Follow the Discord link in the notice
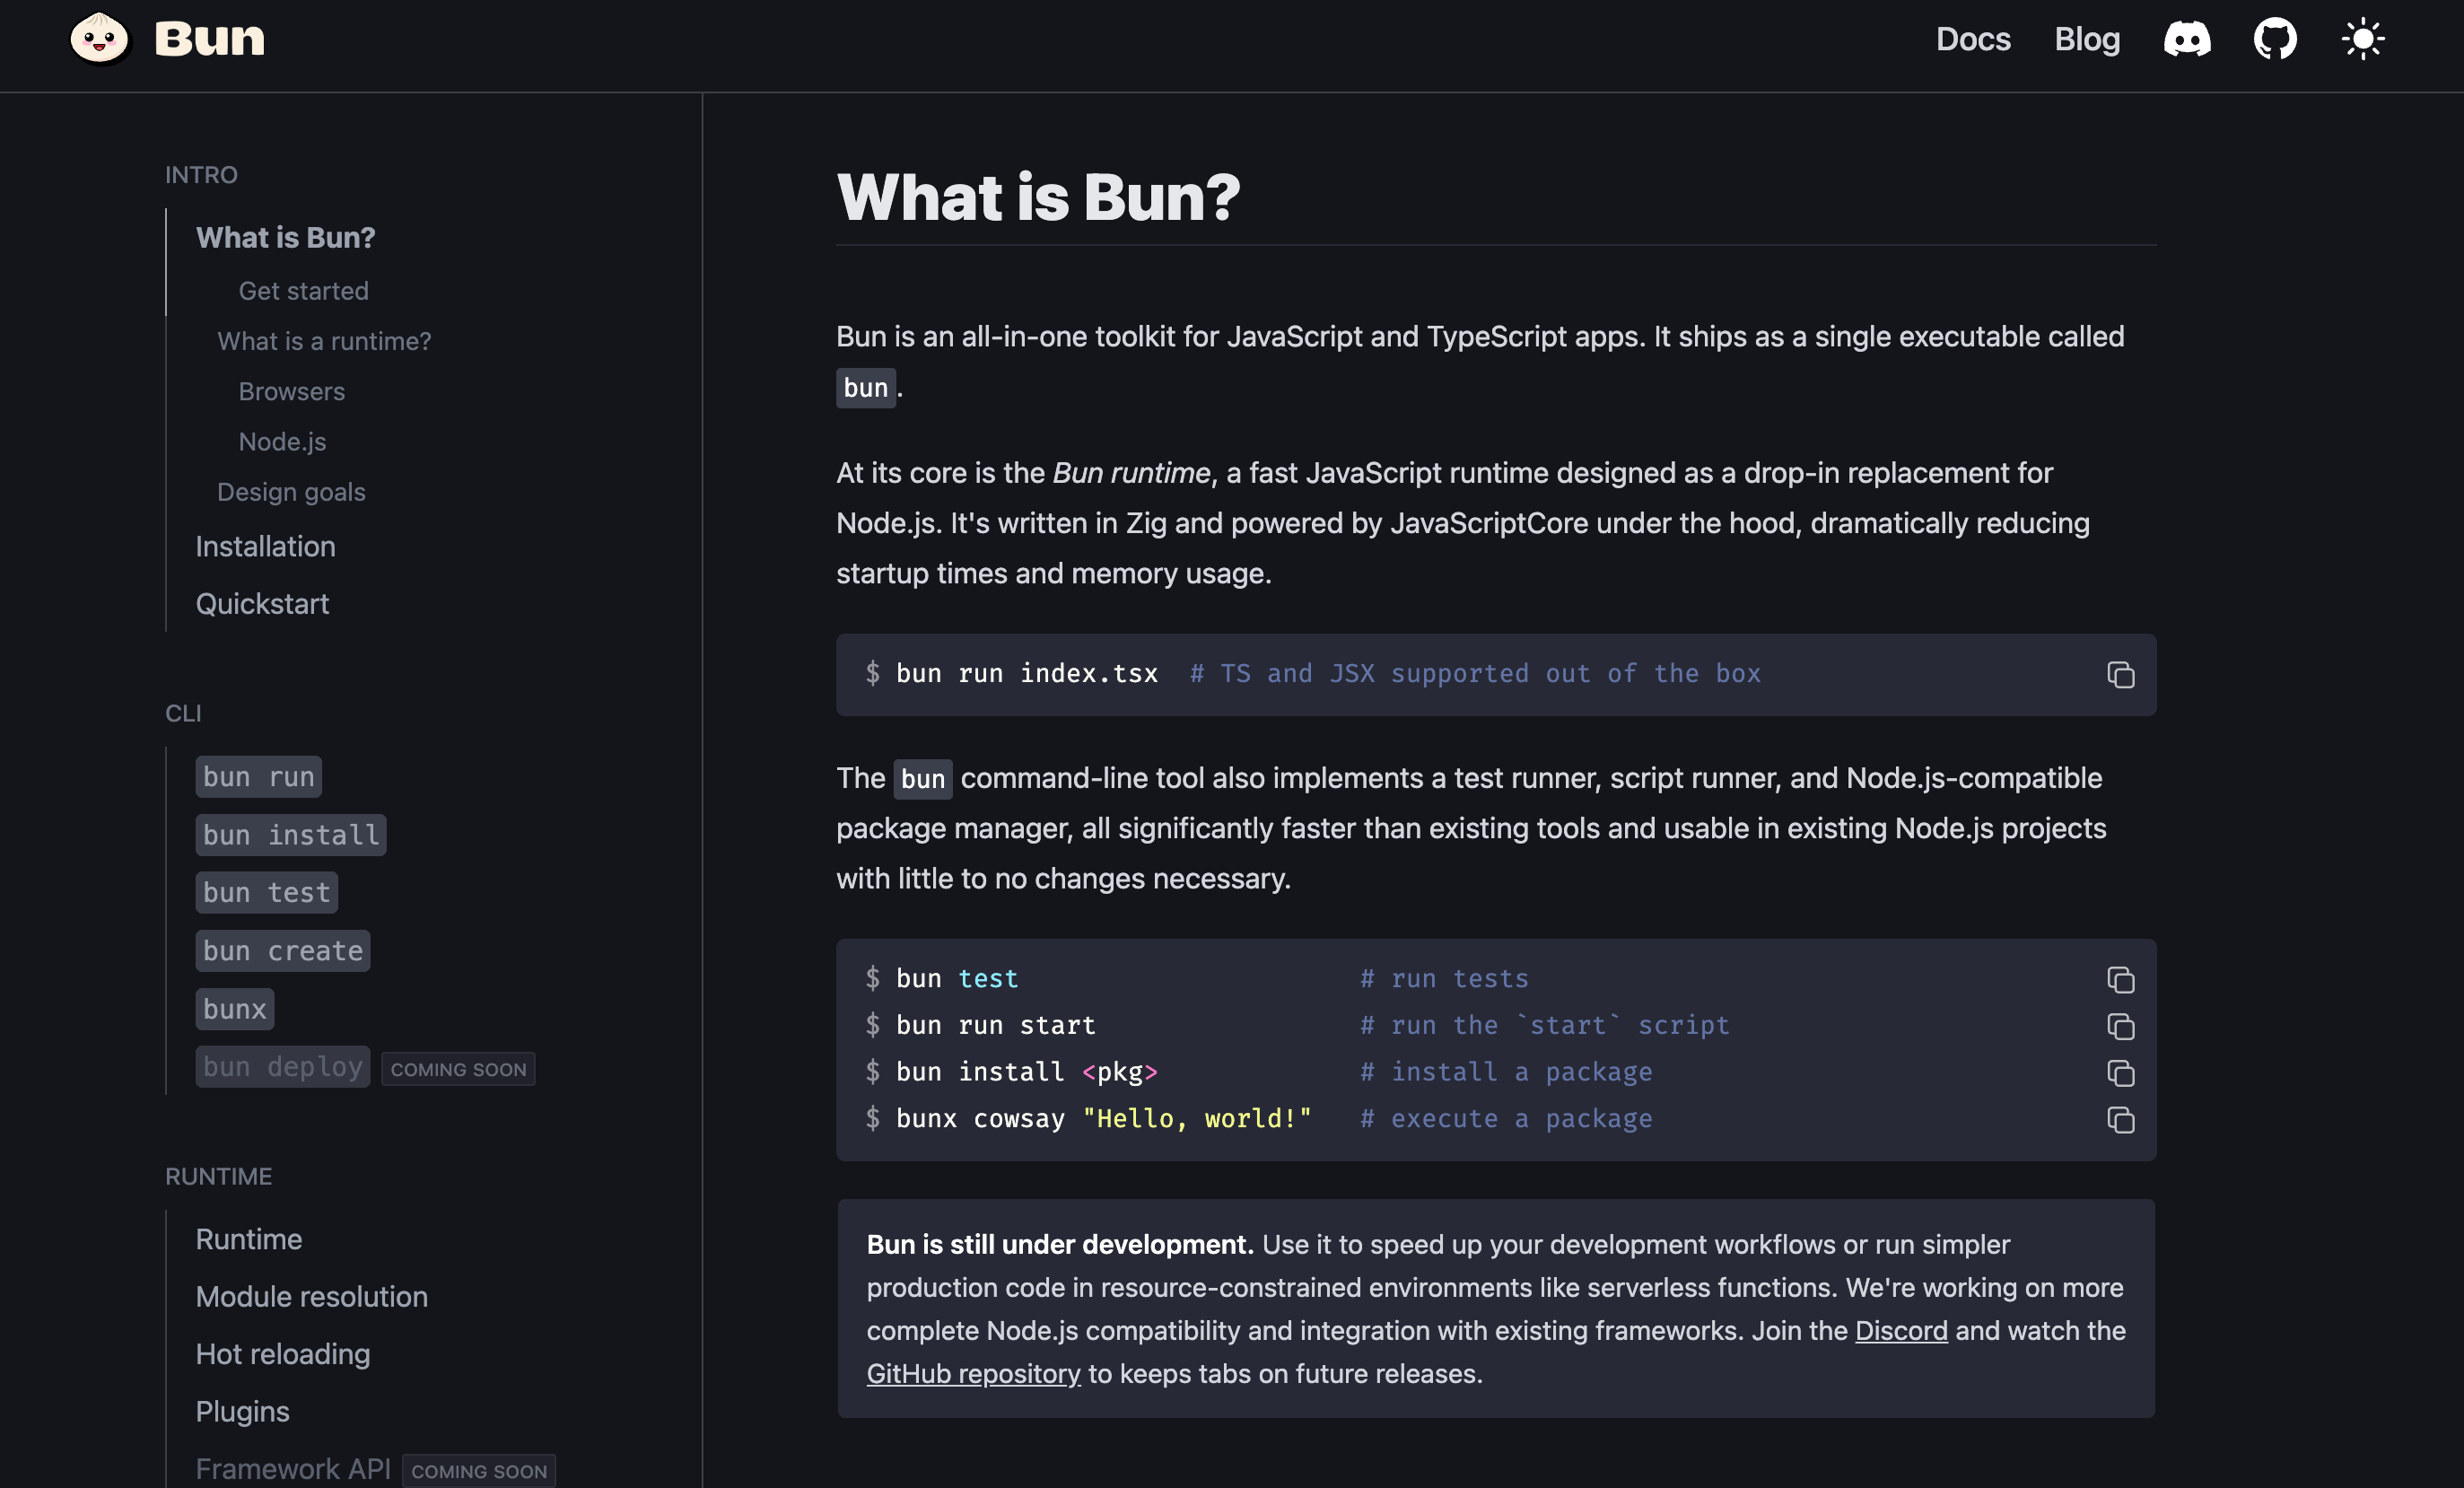This screenshot has width=2464, height=1488. (x=1901, y=1331)
